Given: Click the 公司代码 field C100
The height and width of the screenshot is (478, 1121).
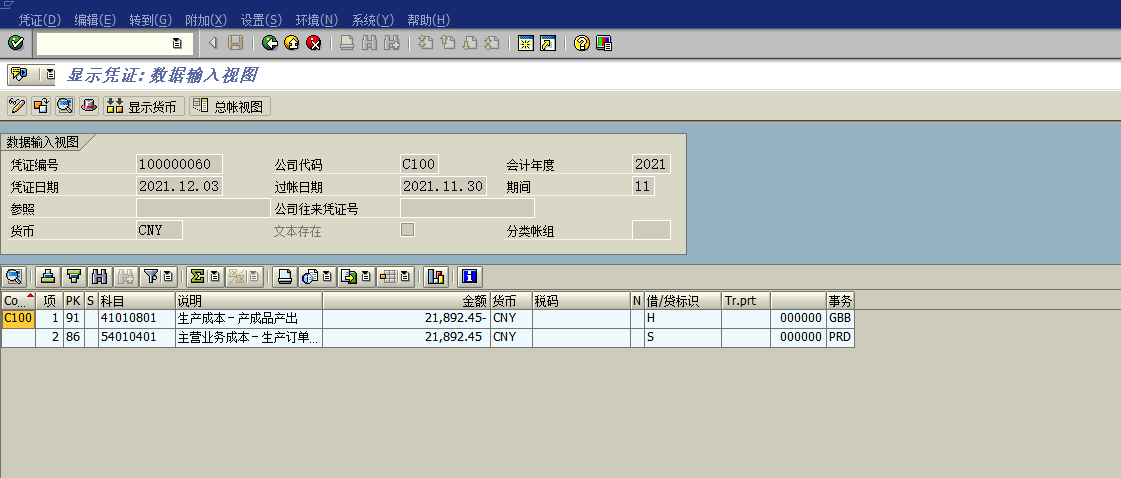Looking at the screenshot, I should pos(418,164).
